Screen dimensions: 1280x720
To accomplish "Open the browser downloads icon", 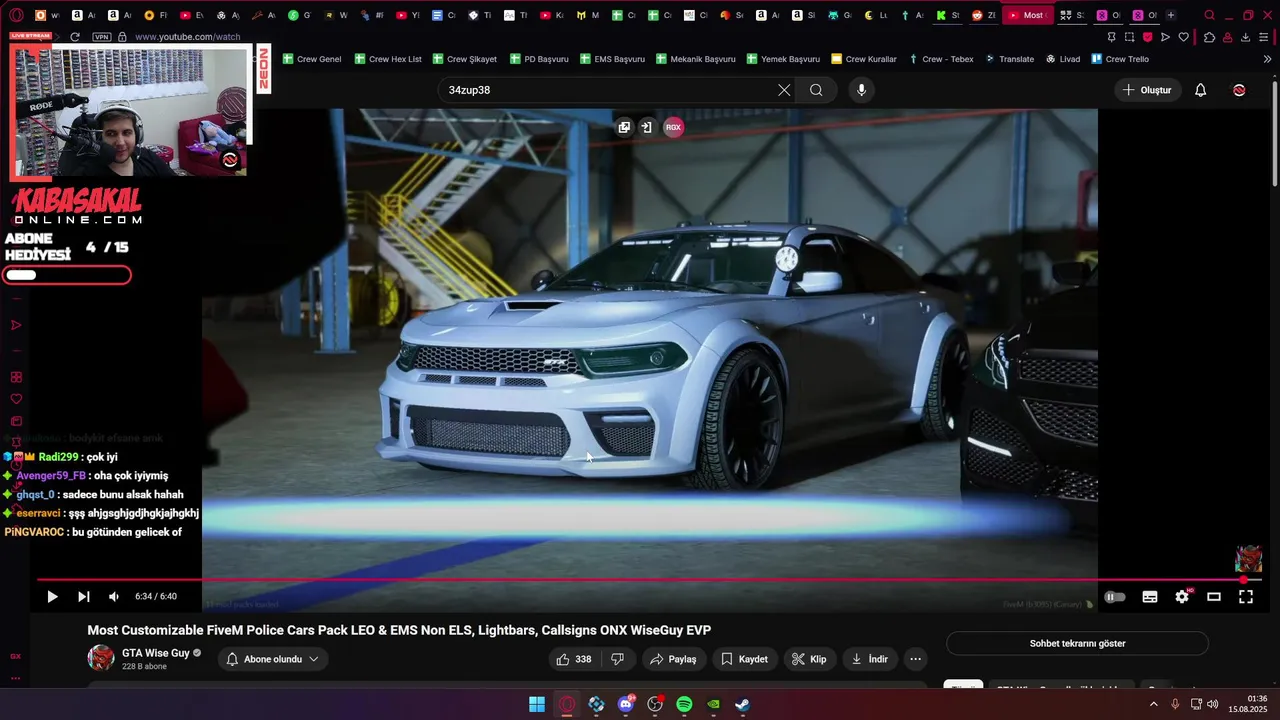I will (x=1246, y=37).
